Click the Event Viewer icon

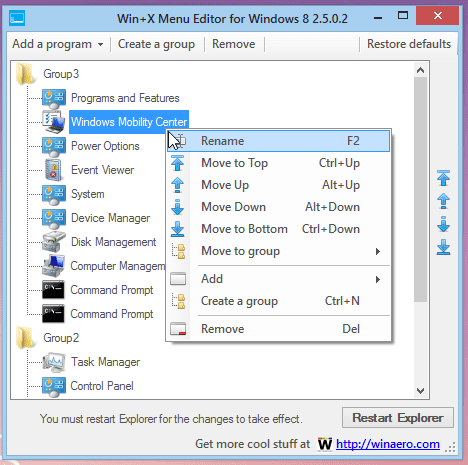pos(54,170)
